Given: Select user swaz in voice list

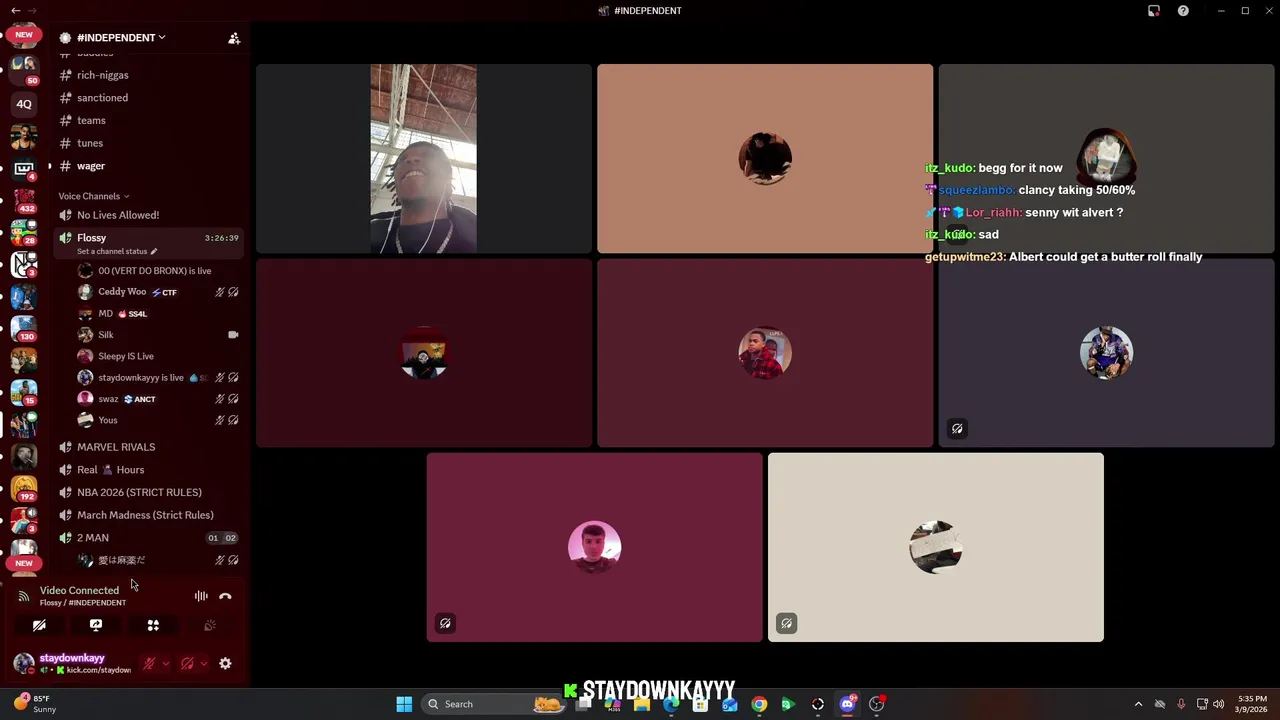Looking at the screenshot, I should point(158,399).
